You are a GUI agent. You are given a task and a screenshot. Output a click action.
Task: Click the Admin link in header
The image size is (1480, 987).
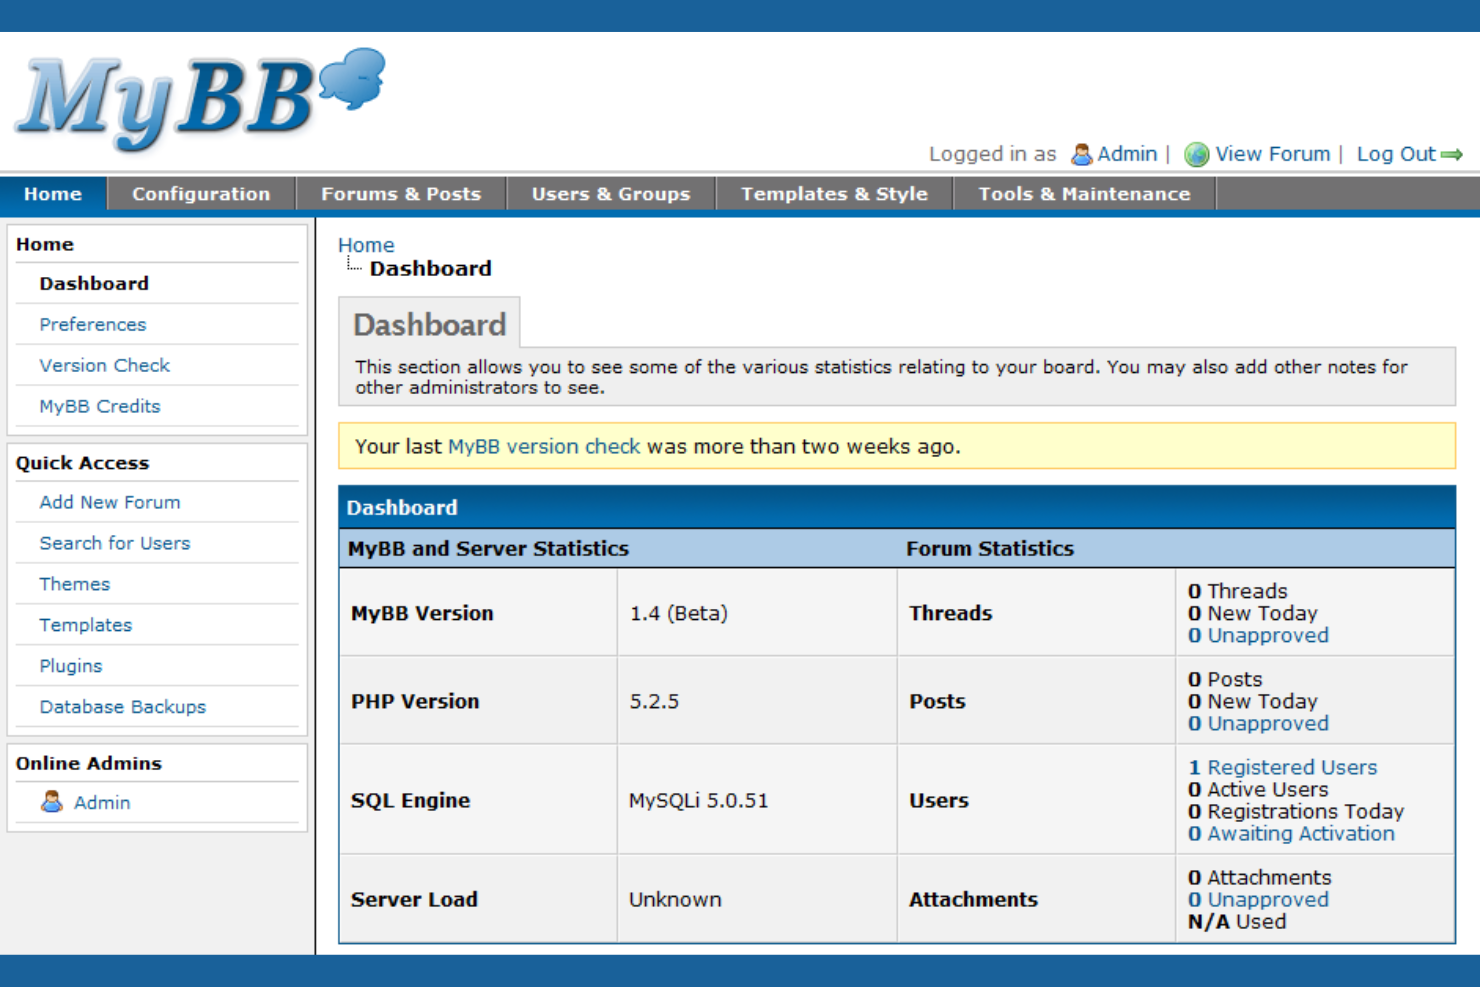pos(1127,154)
